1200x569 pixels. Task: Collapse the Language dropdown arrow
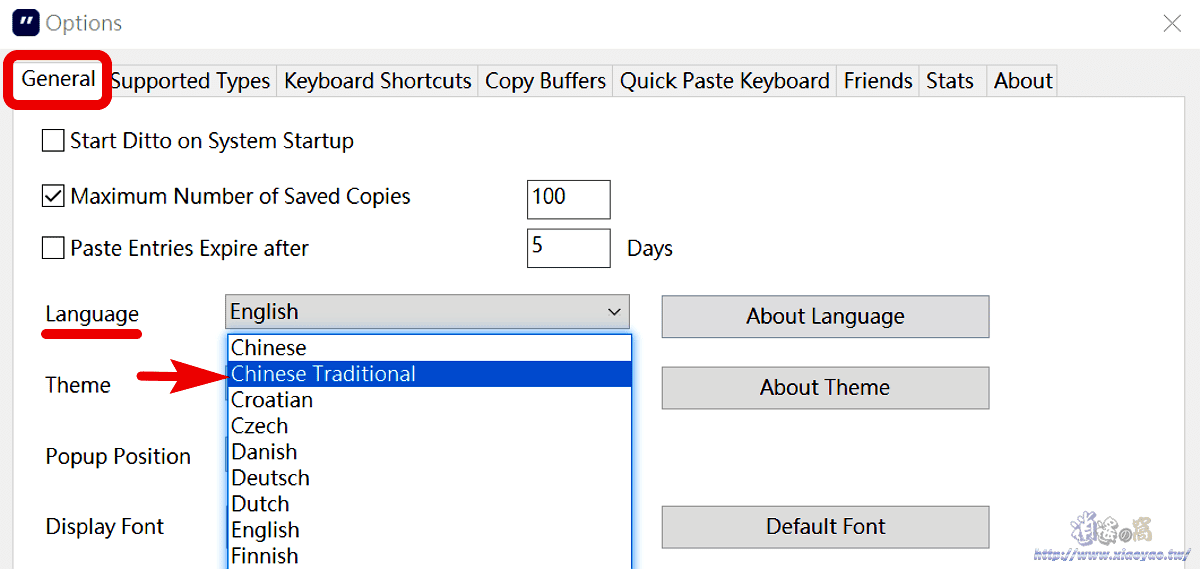click(x=614, y=312)
